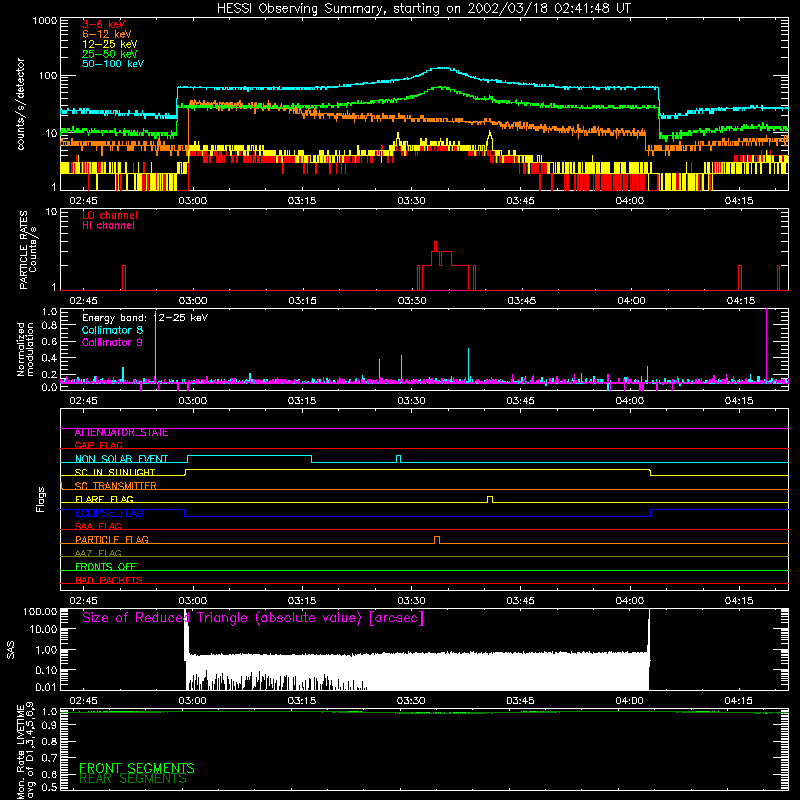Click the tall magenta Collimator 9 spike
This screenshot has height=800, width=800.
click(x=766, y=344)
